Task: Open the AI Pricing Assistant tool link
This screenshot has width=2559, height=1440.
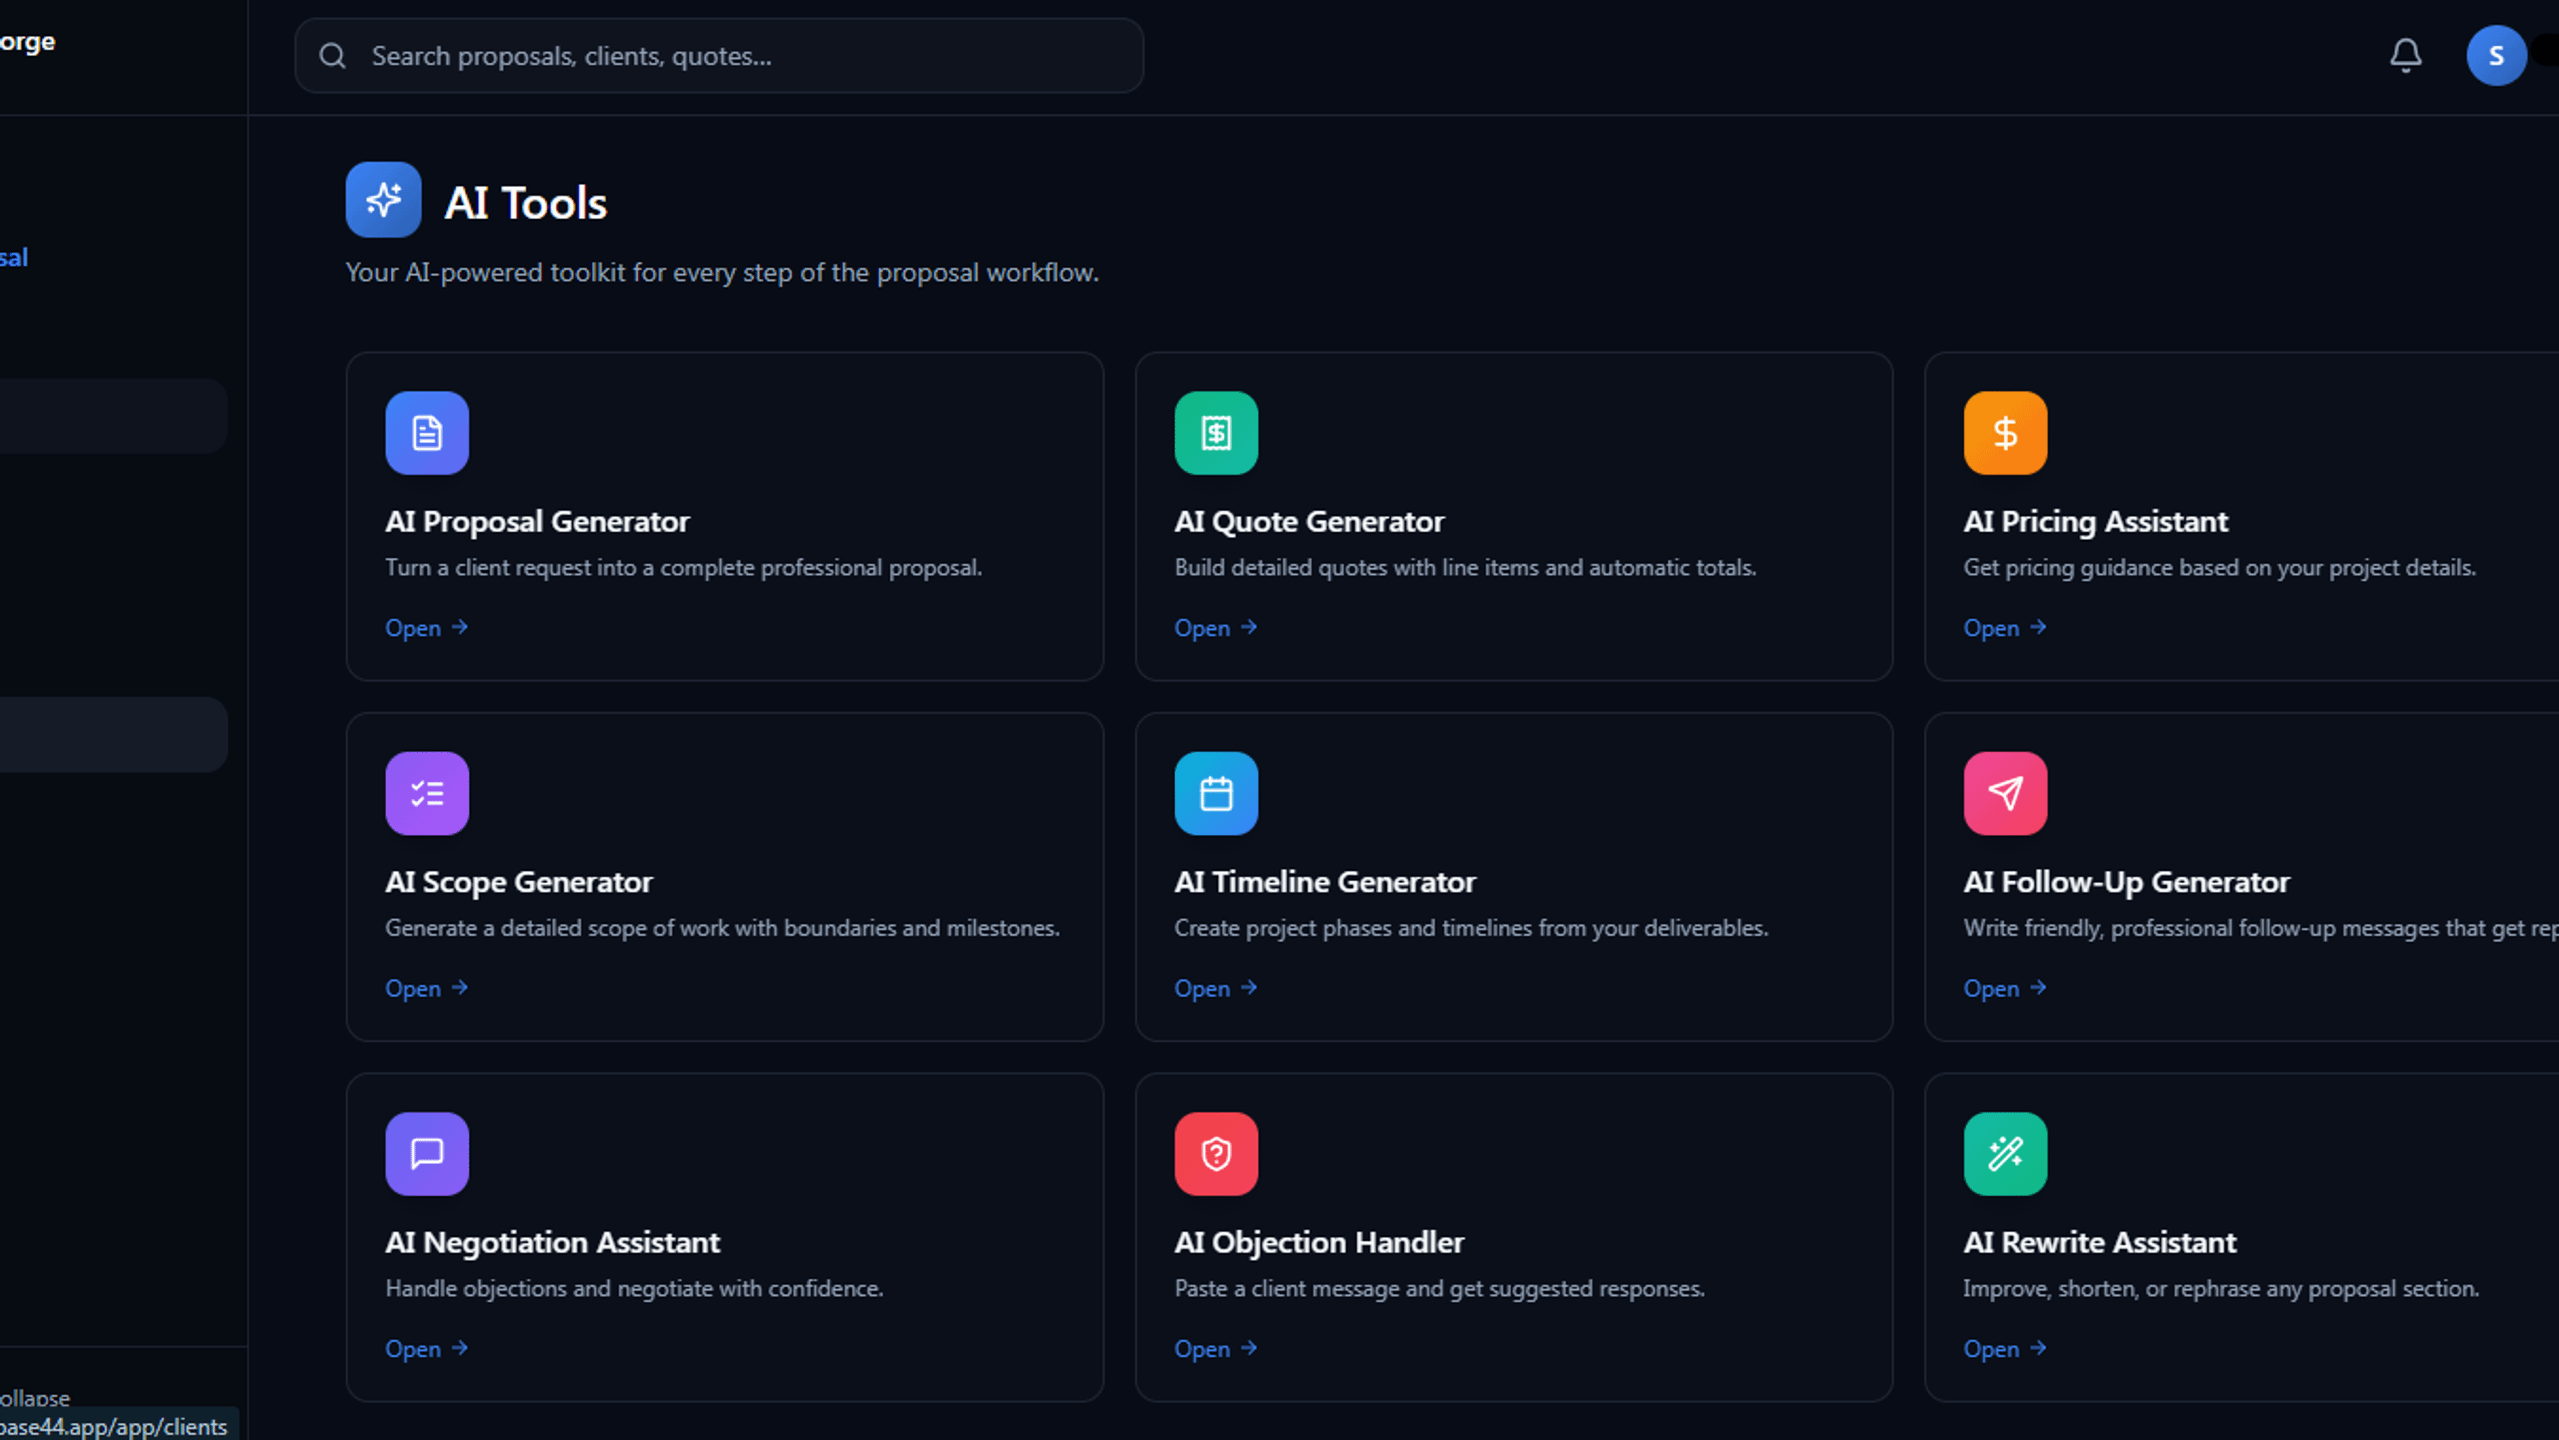Action: point(2005,628)
